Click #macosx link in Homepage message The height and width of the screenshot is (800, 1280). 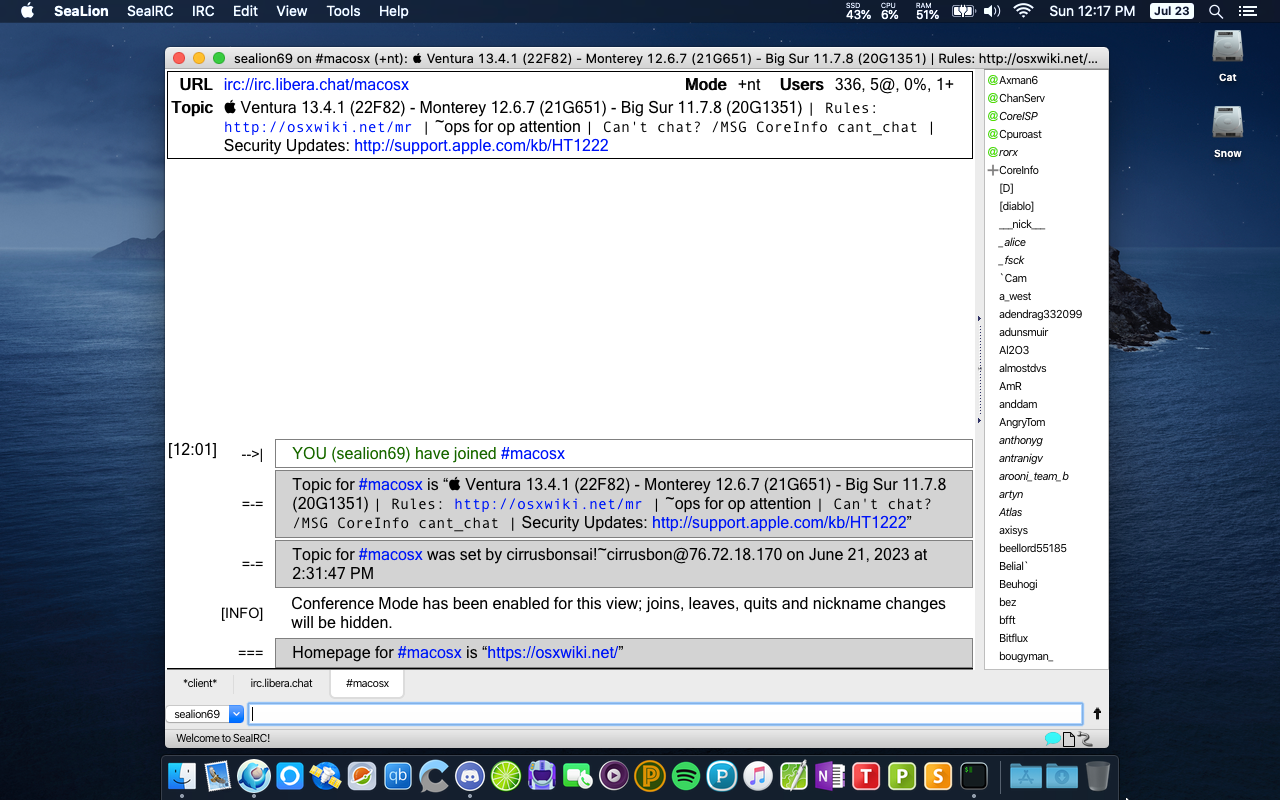click(x=430, y=653)
